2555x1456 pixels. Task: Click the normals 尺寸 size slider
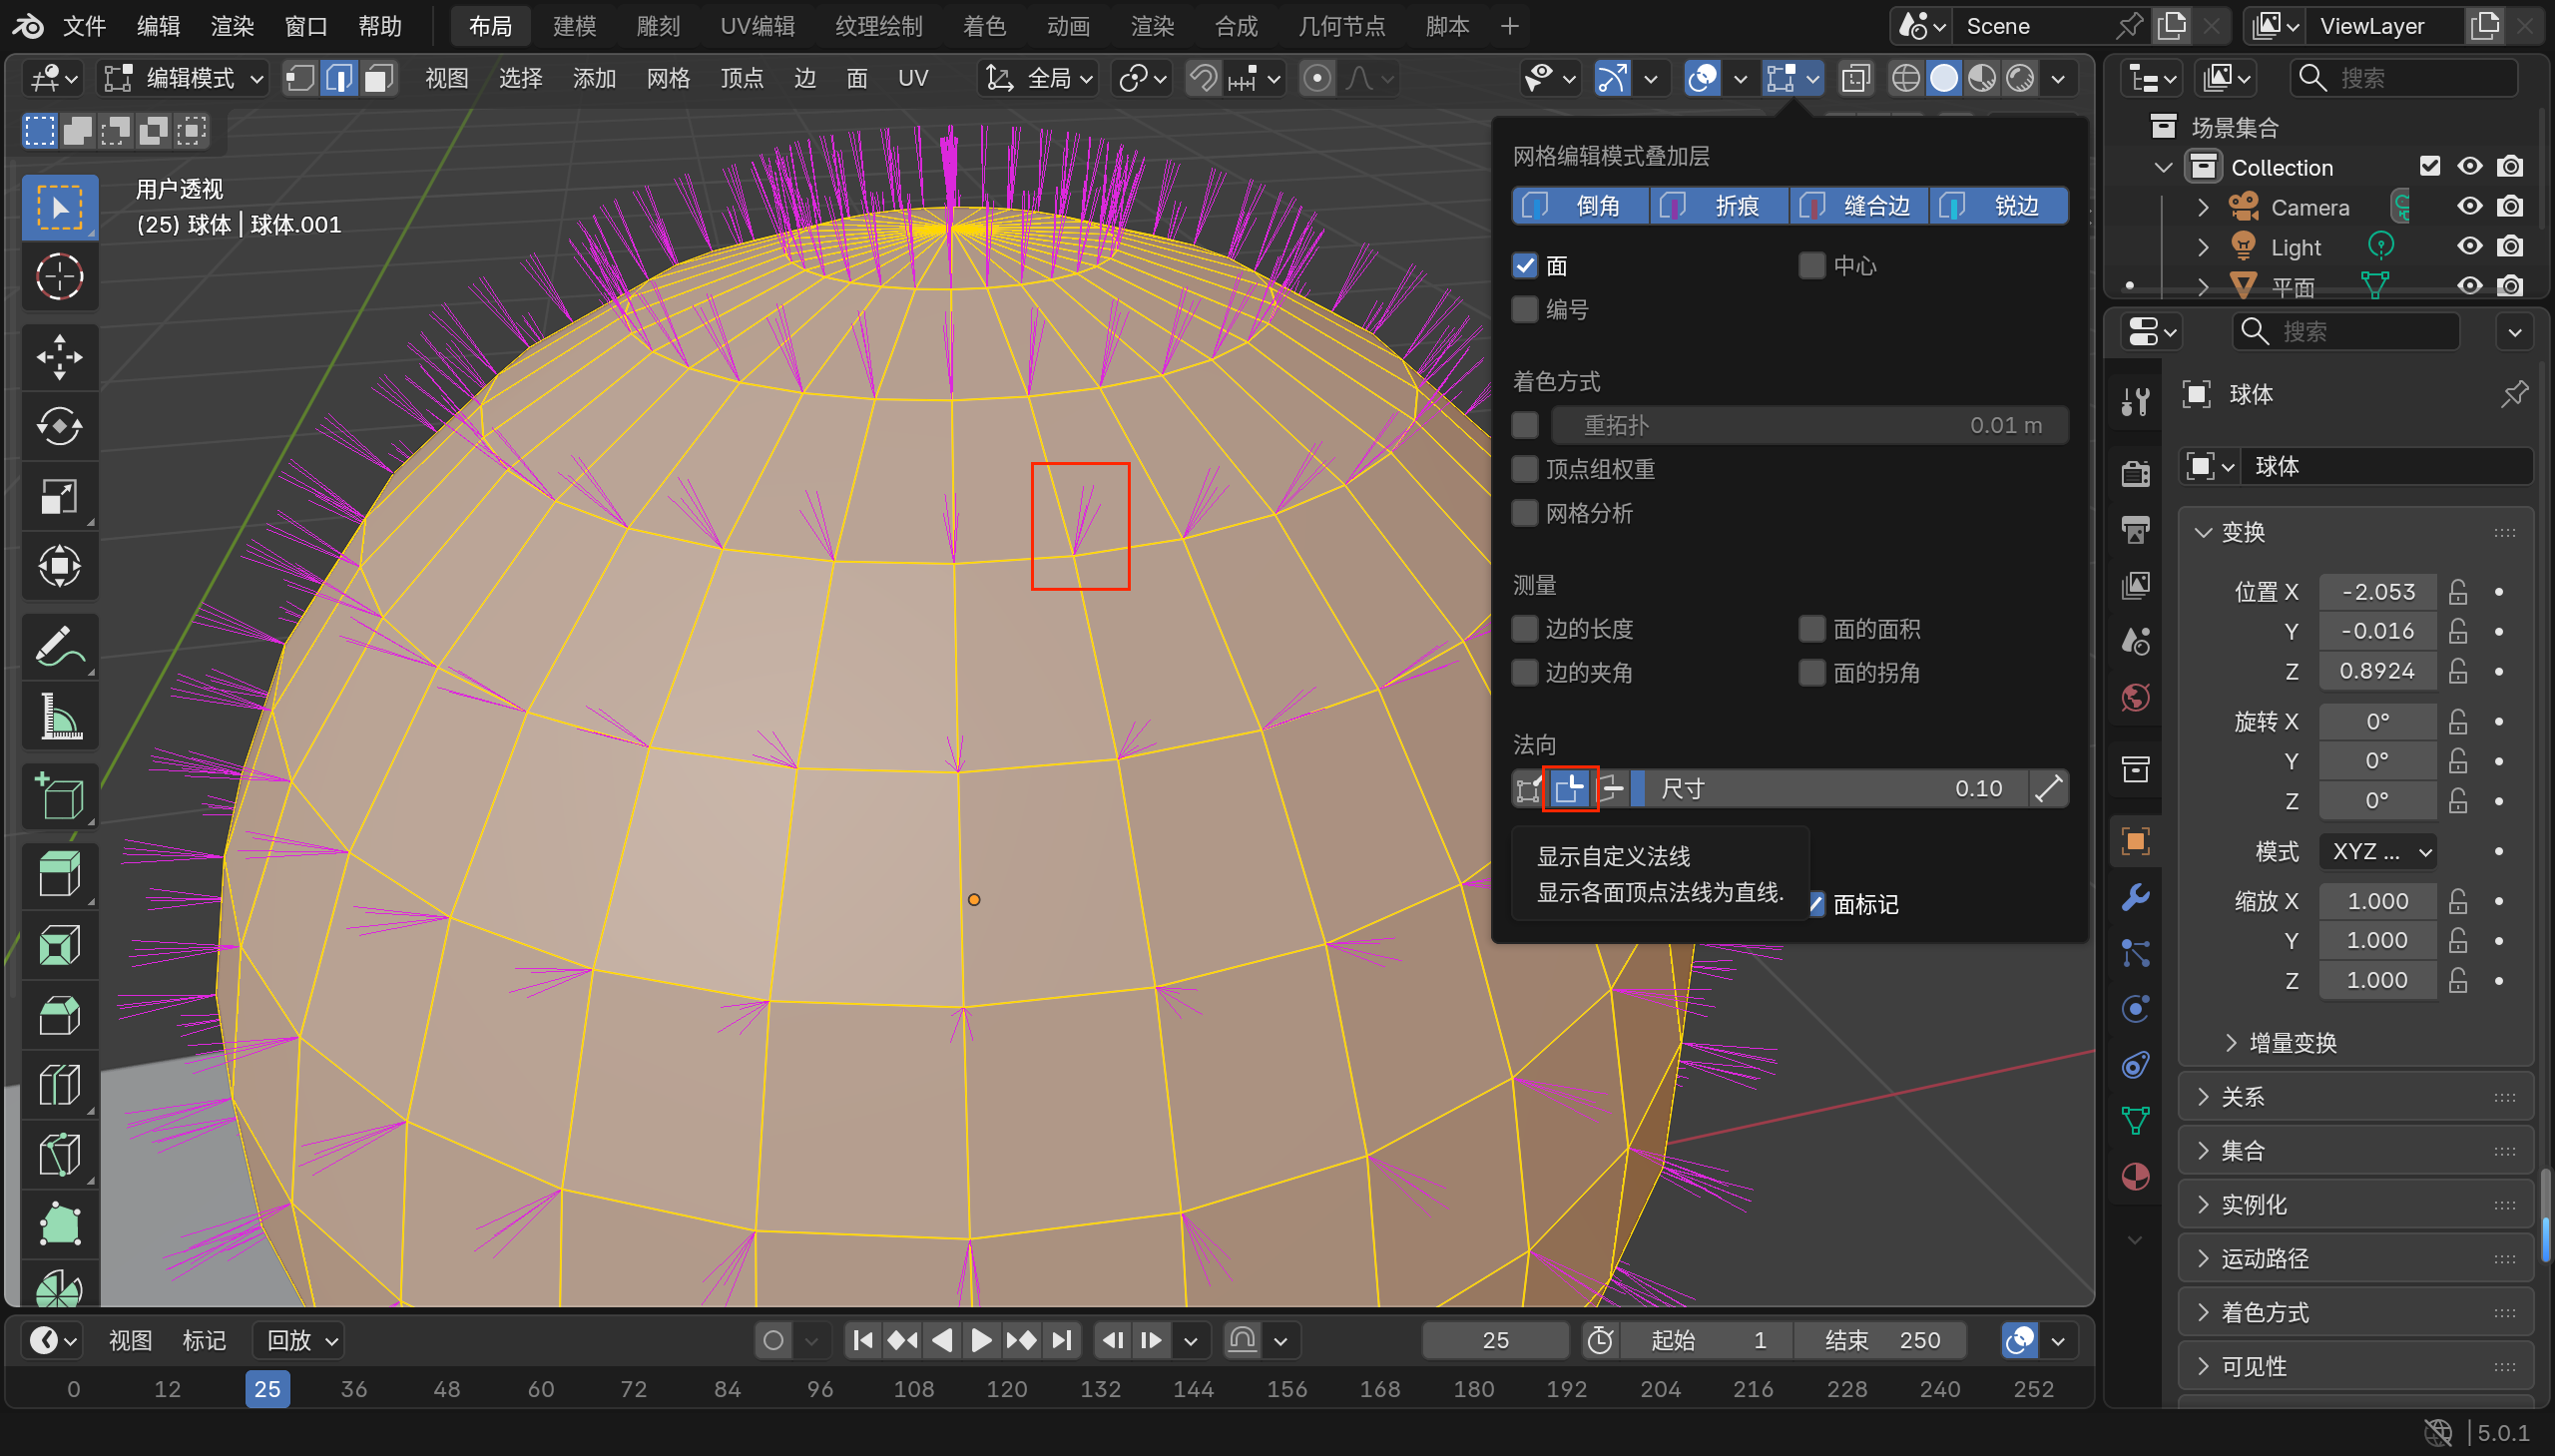pos(1830,789)
